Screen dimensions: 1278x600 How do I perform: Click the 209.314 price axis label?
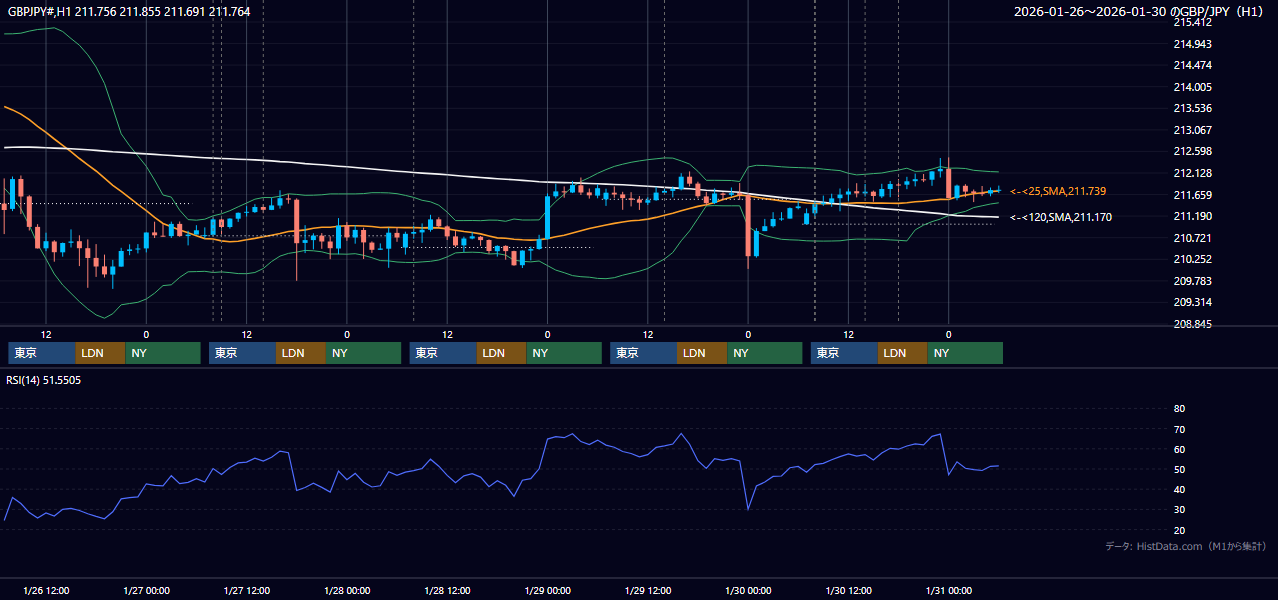click(1192, 302)
